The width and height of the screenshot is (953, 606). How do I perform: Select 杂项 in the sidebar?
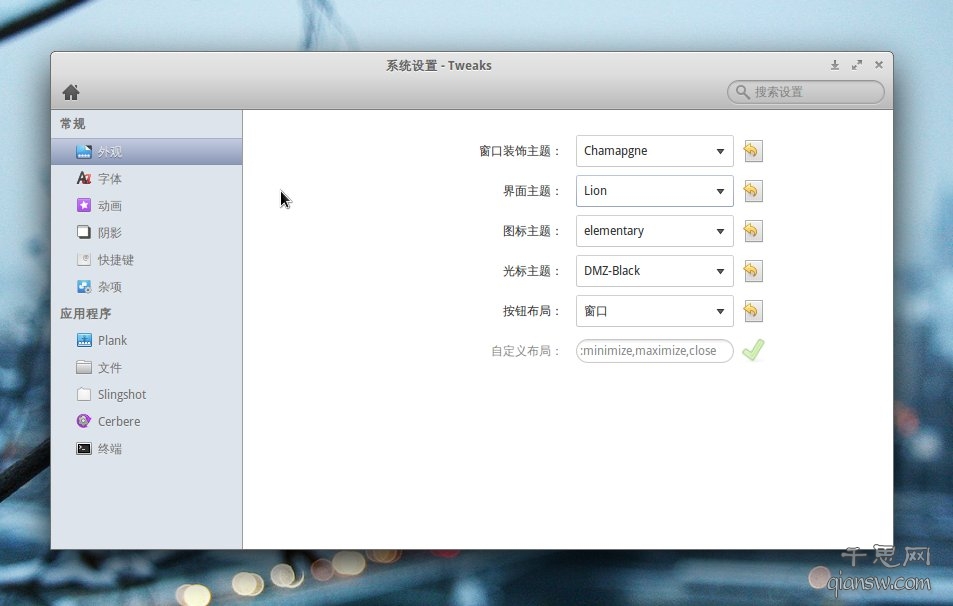click(x=110, y=287)
